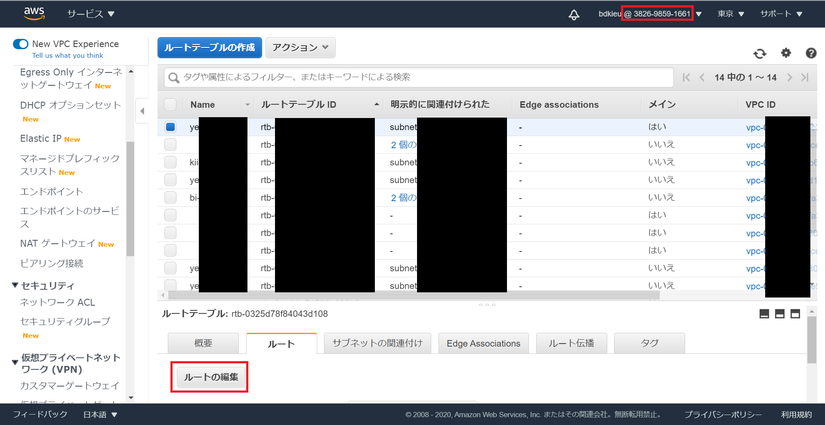Screen dimensions: 825x425
Task: Open DHCP オプションセット in sidebar
Action: (71, 105)
